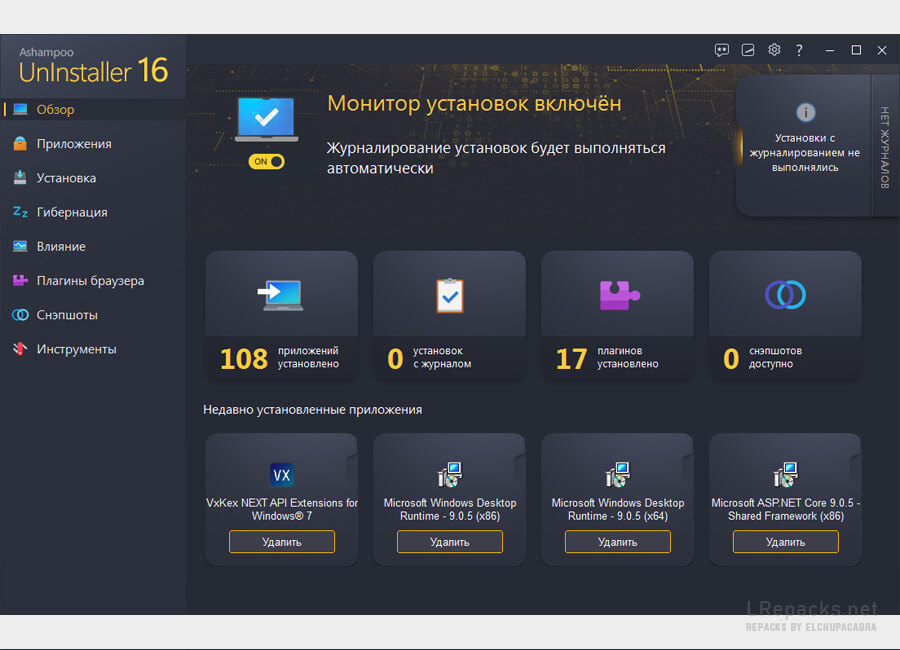
Task: Expand the НЕТ ЖУРНАЛОВ side panel
Action: pyautogui.click(x=884, y=146)
